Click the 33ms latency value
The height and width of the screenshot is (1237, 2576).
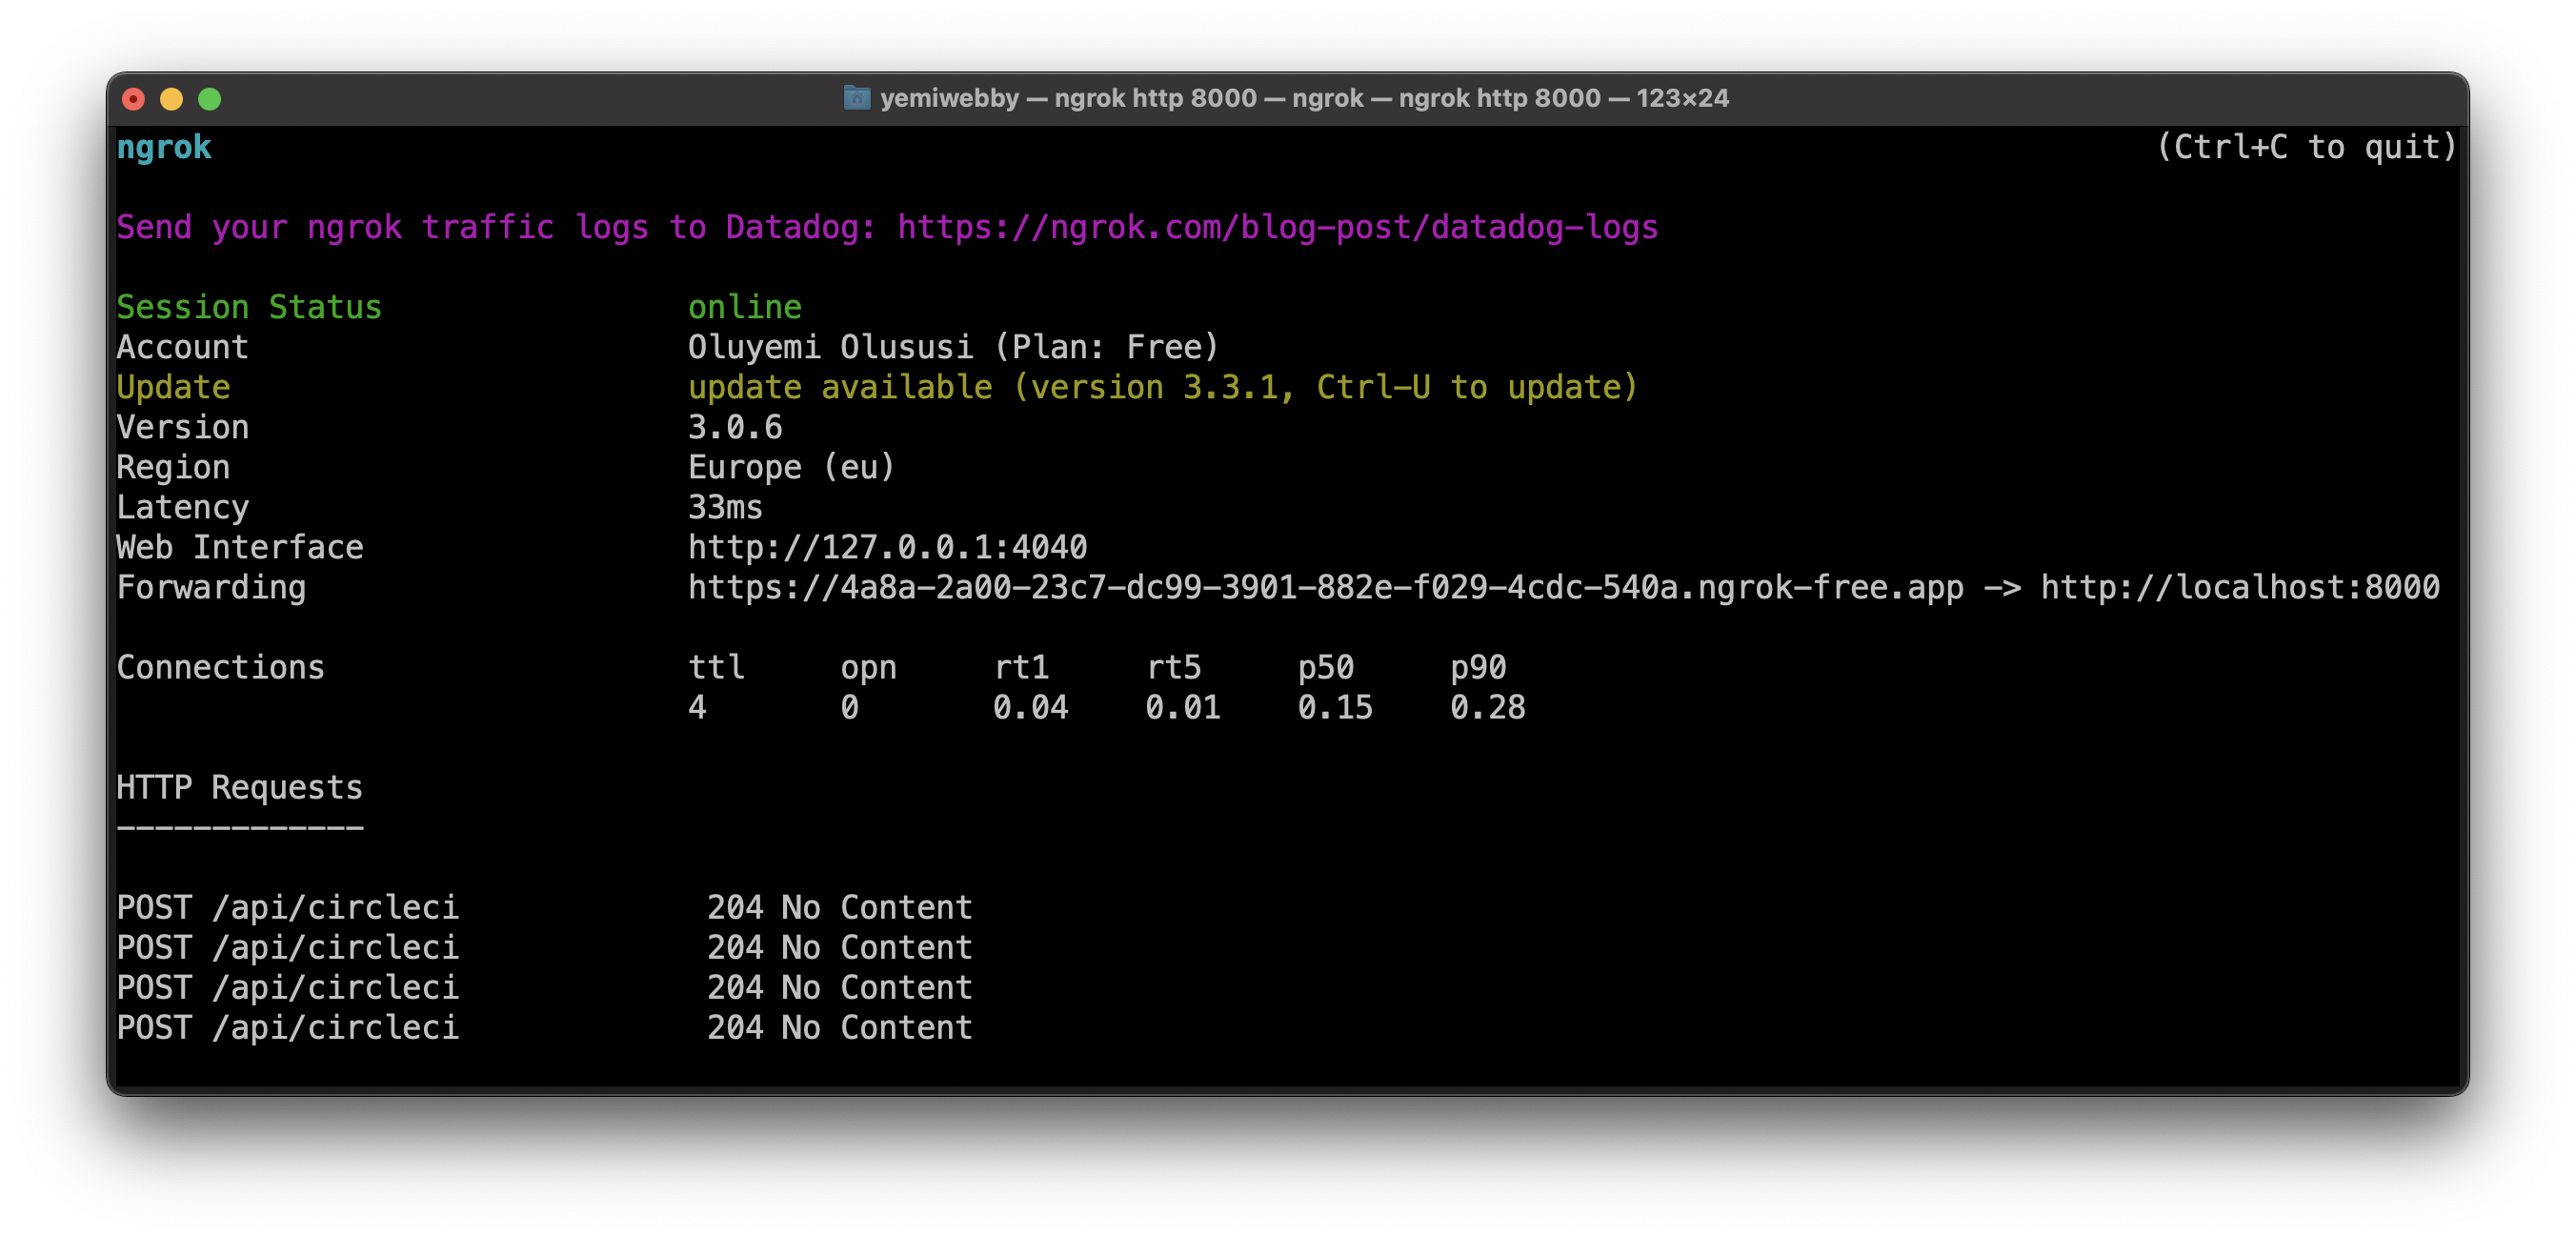[725, 507]
